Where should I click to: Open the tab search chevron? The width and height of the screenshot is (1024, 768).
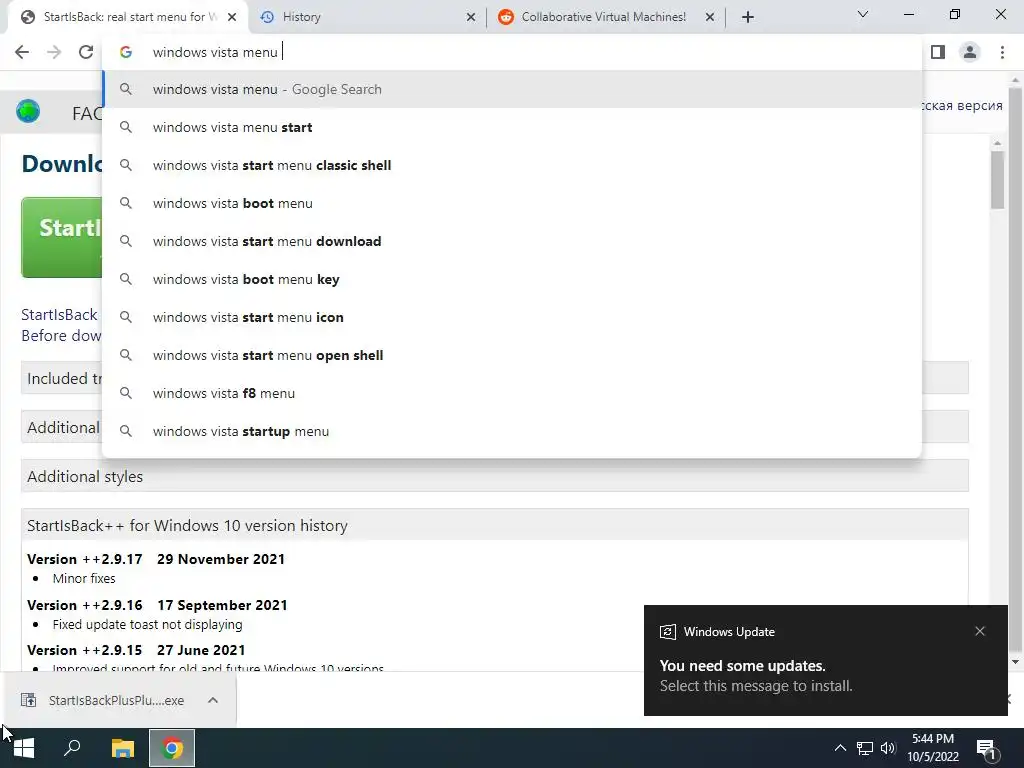(863, 14)
